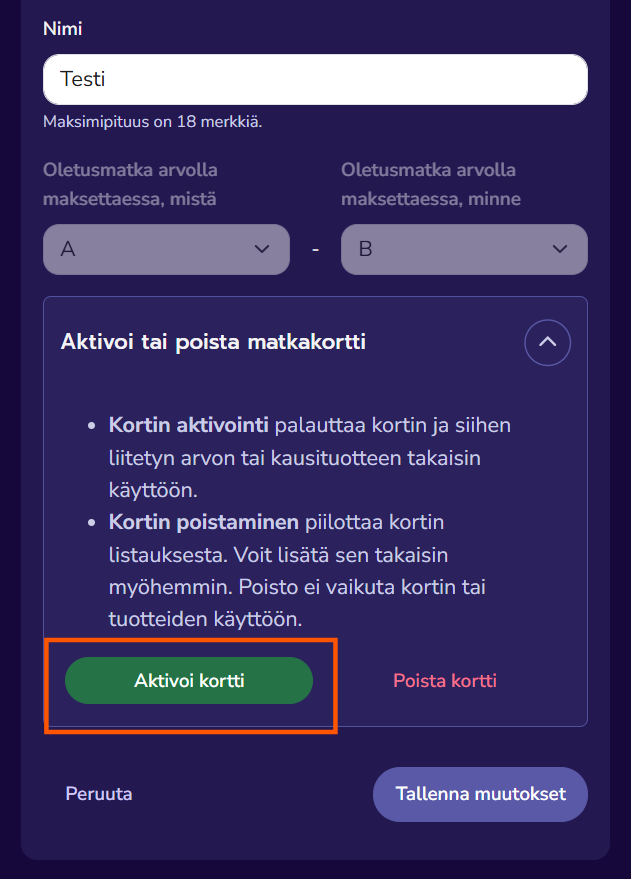Viewport: 631px width, 879px height.
Task: Collapse the section with the round chevron button
Action: tap(547, 342)
